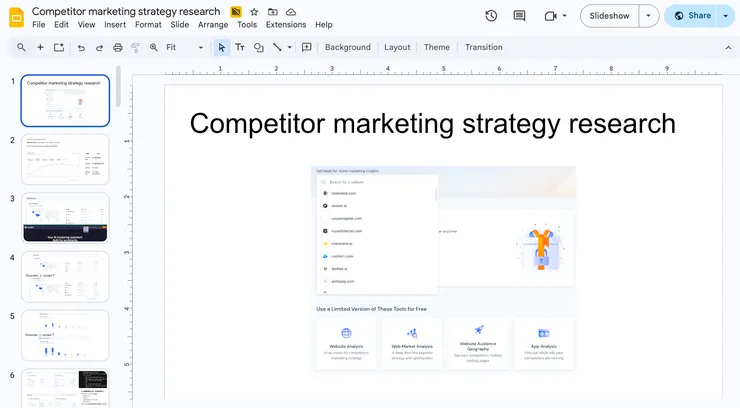Select the line tool
This screenshot has height=408, width=740.
[278, 47]
